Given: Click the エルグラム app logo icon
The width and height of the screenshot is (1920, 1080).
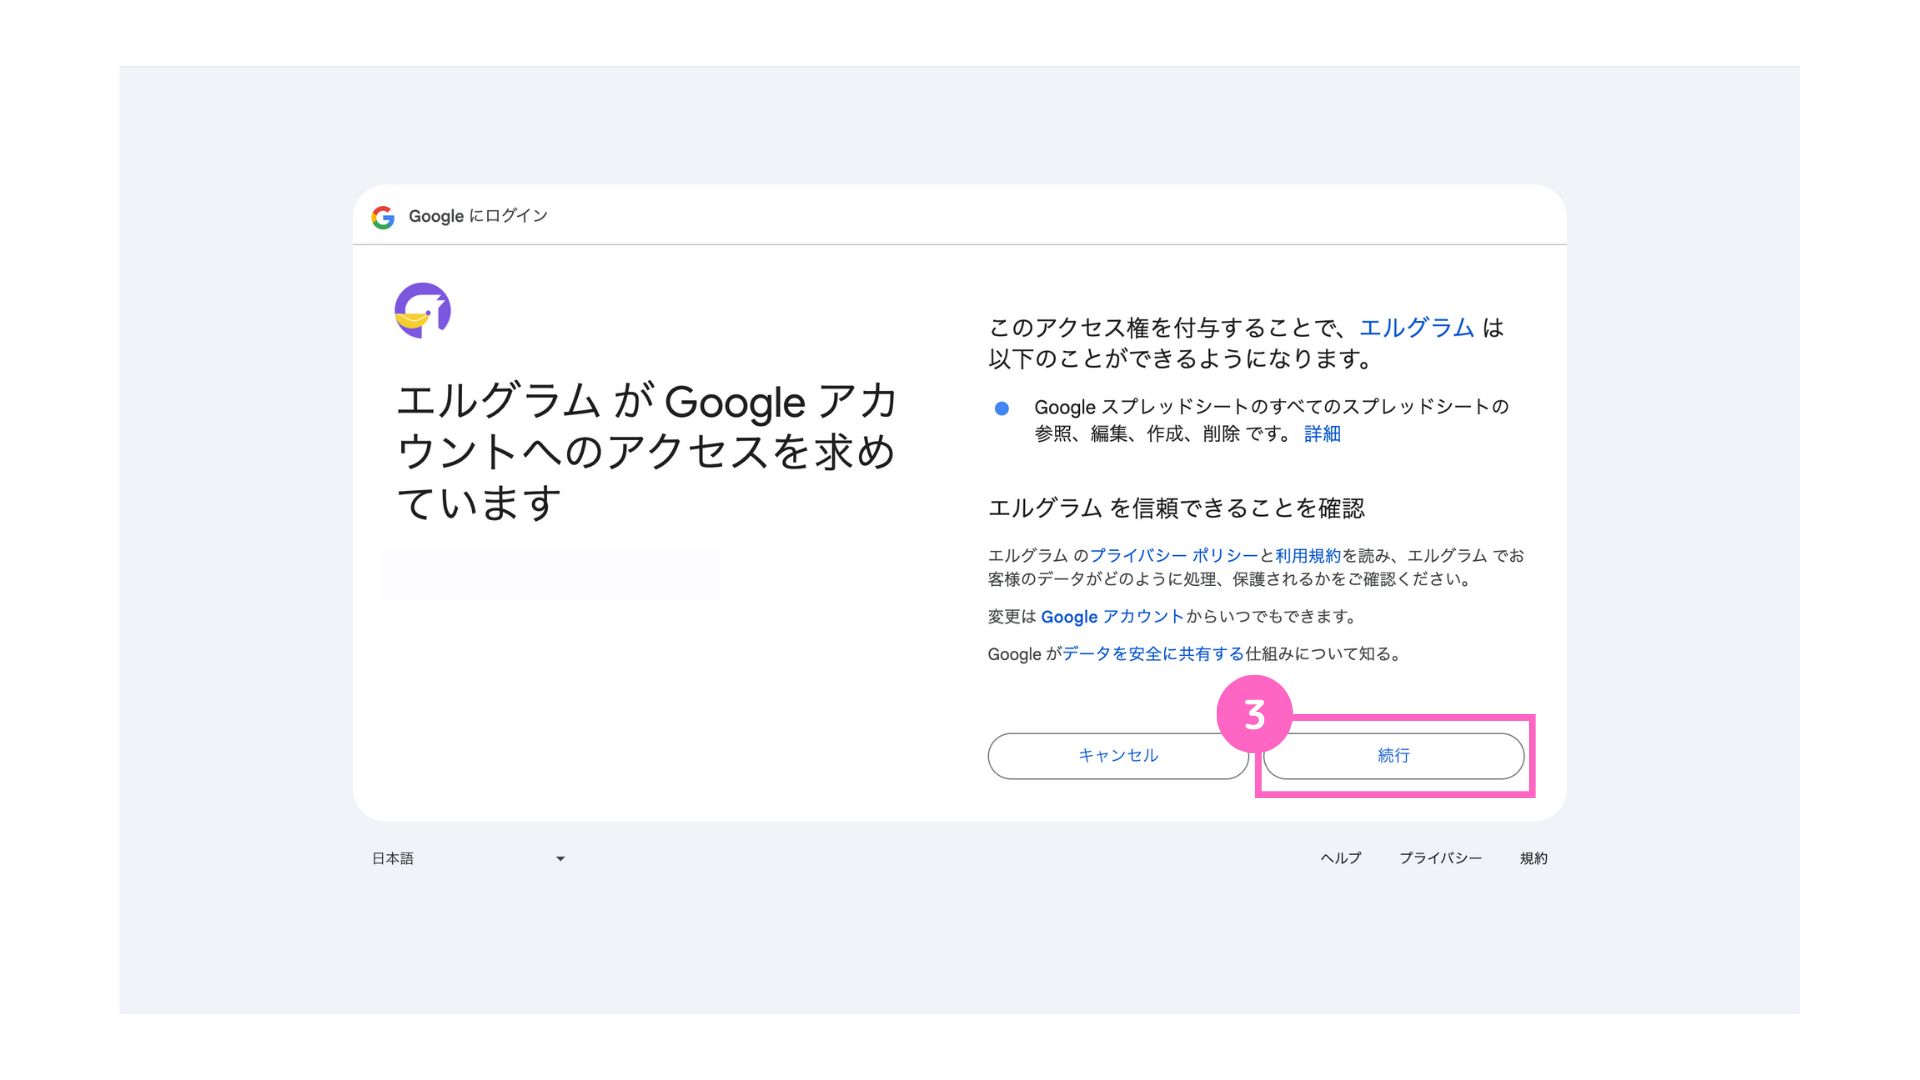Looking at the screenshot, I should [x=422, y=310].
